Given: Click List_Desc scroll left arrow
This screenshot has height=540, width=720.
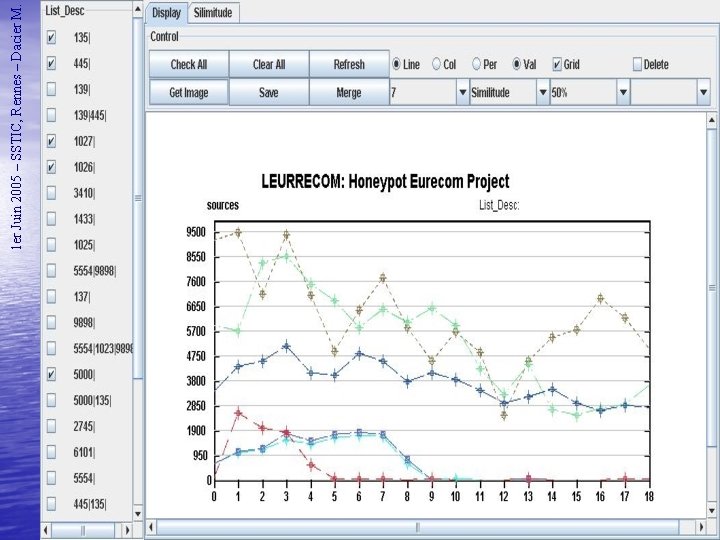Looking at the screenshot, I should click(46, 530).
